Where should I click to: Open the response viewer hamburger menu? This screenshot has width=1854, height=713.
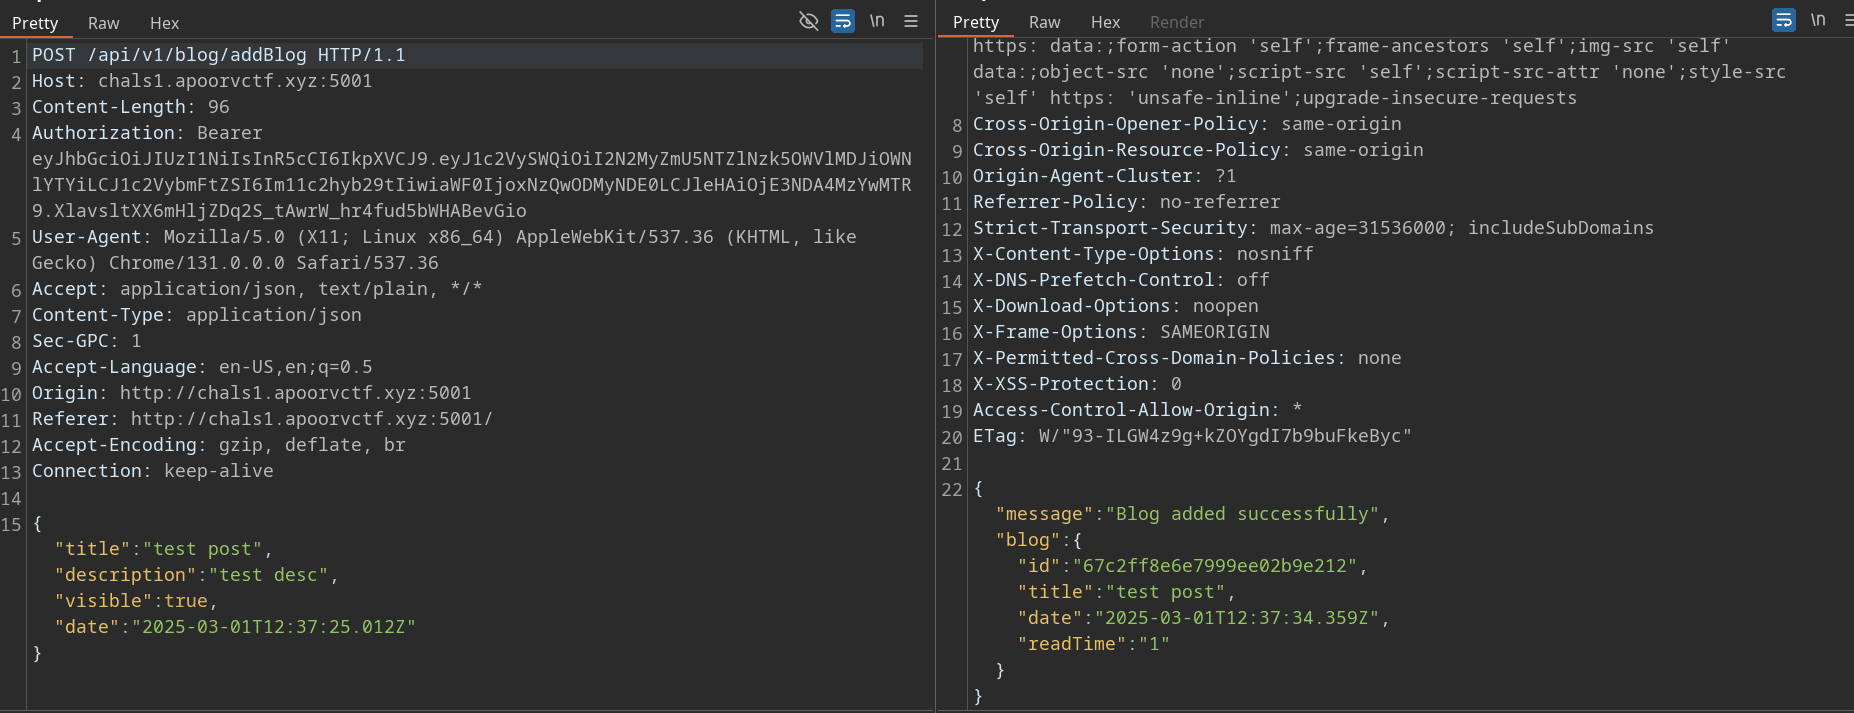[x=1848, y=20]
